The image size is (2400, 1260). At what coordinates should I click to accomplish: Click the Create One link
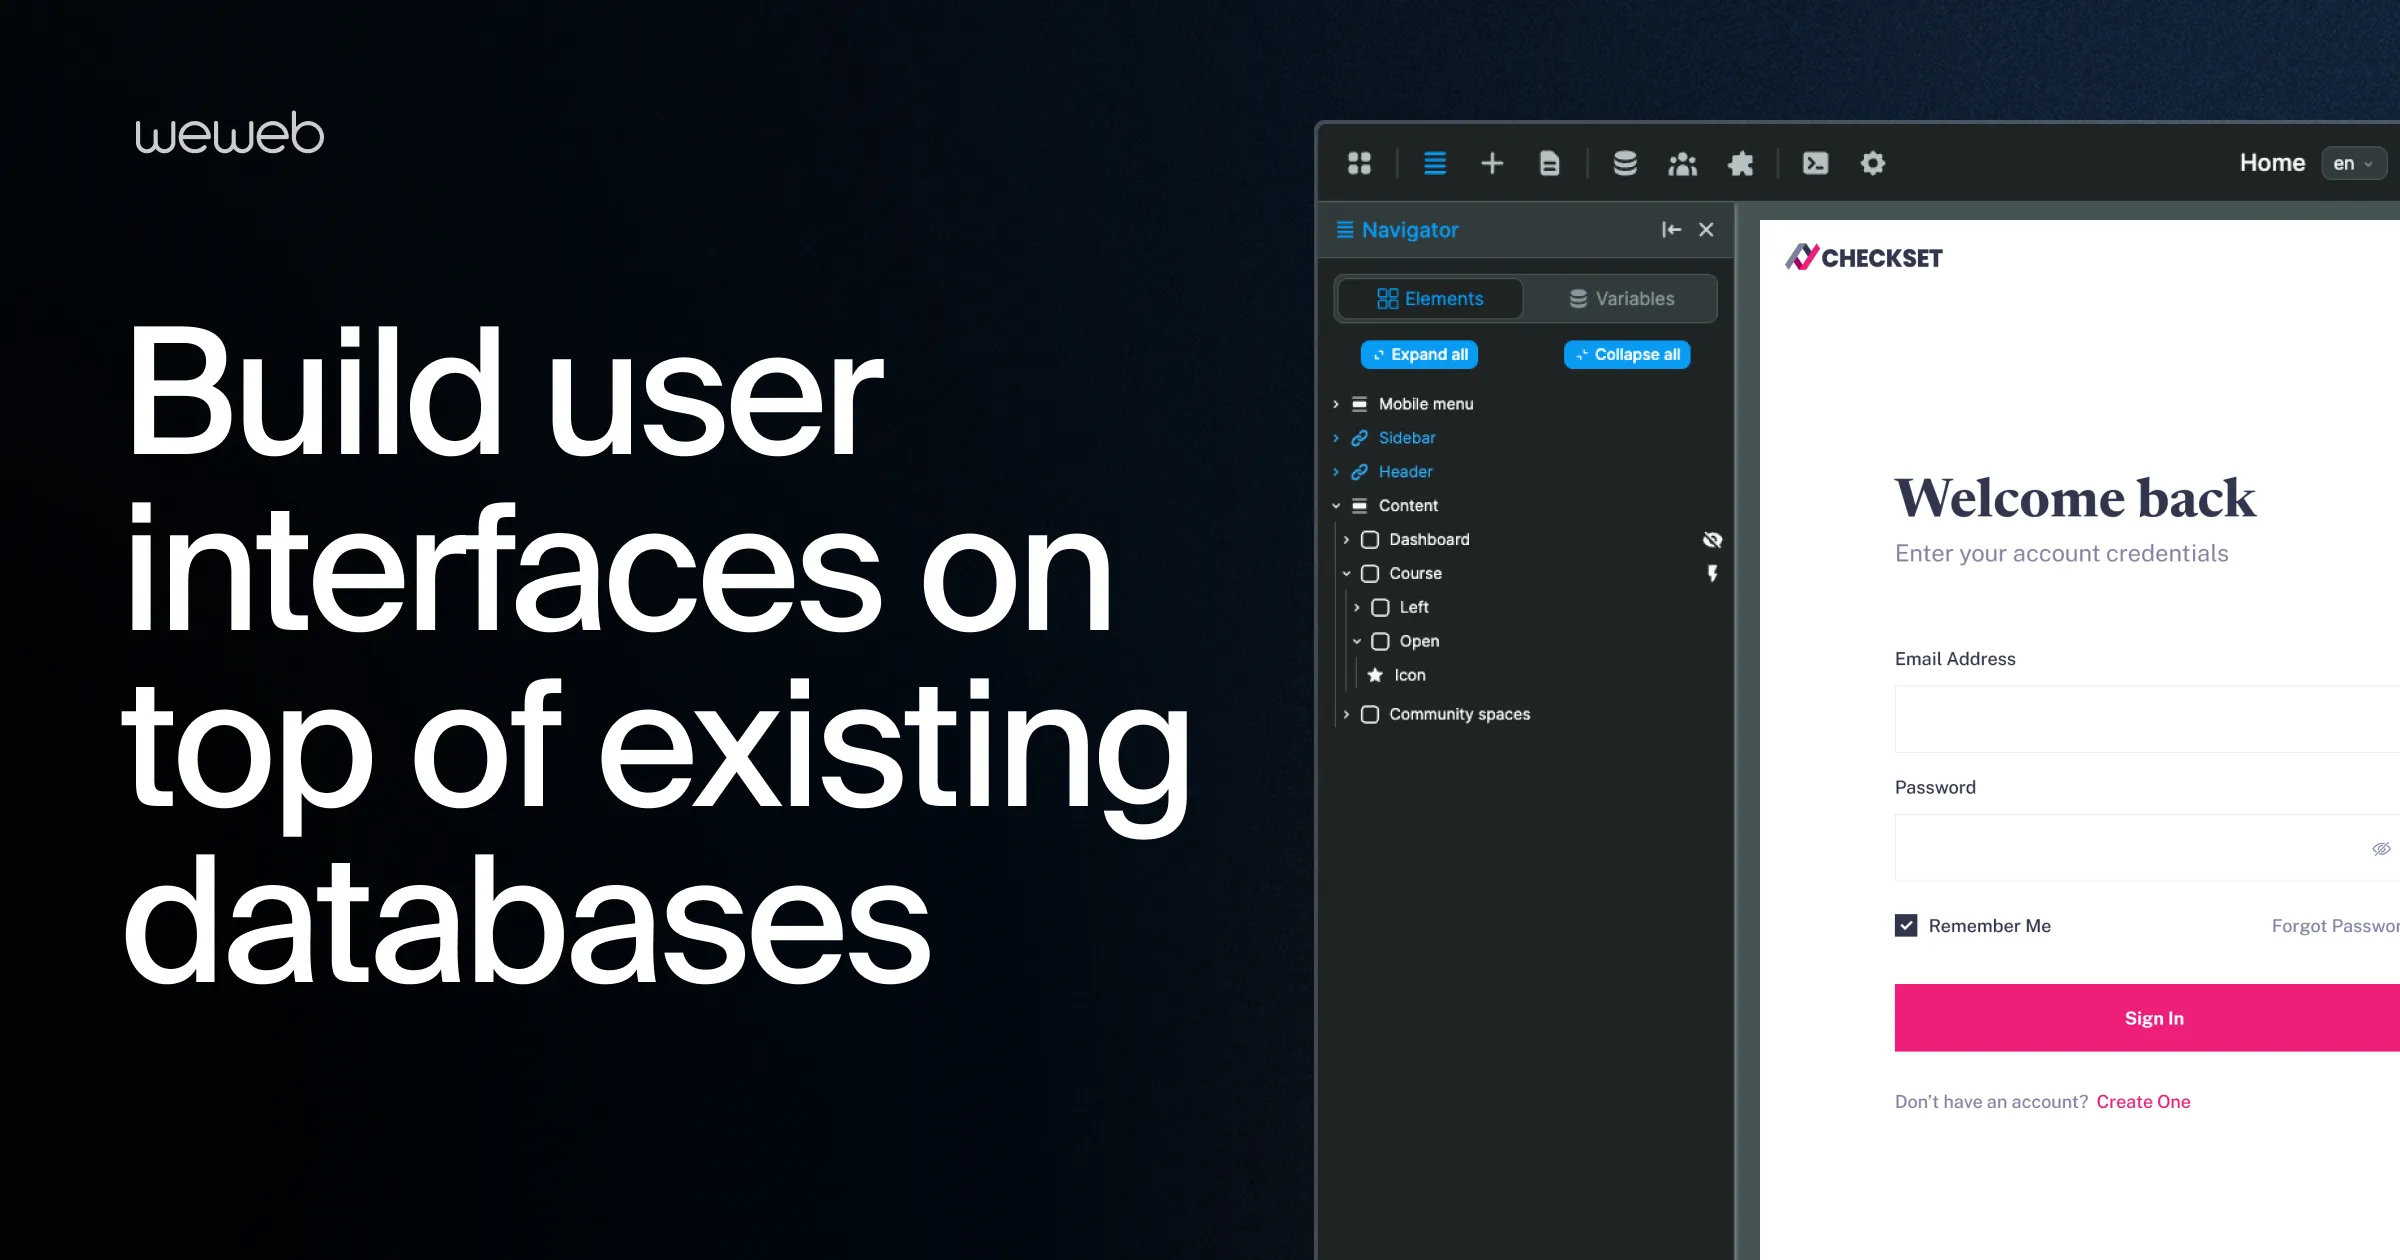2143,1102
